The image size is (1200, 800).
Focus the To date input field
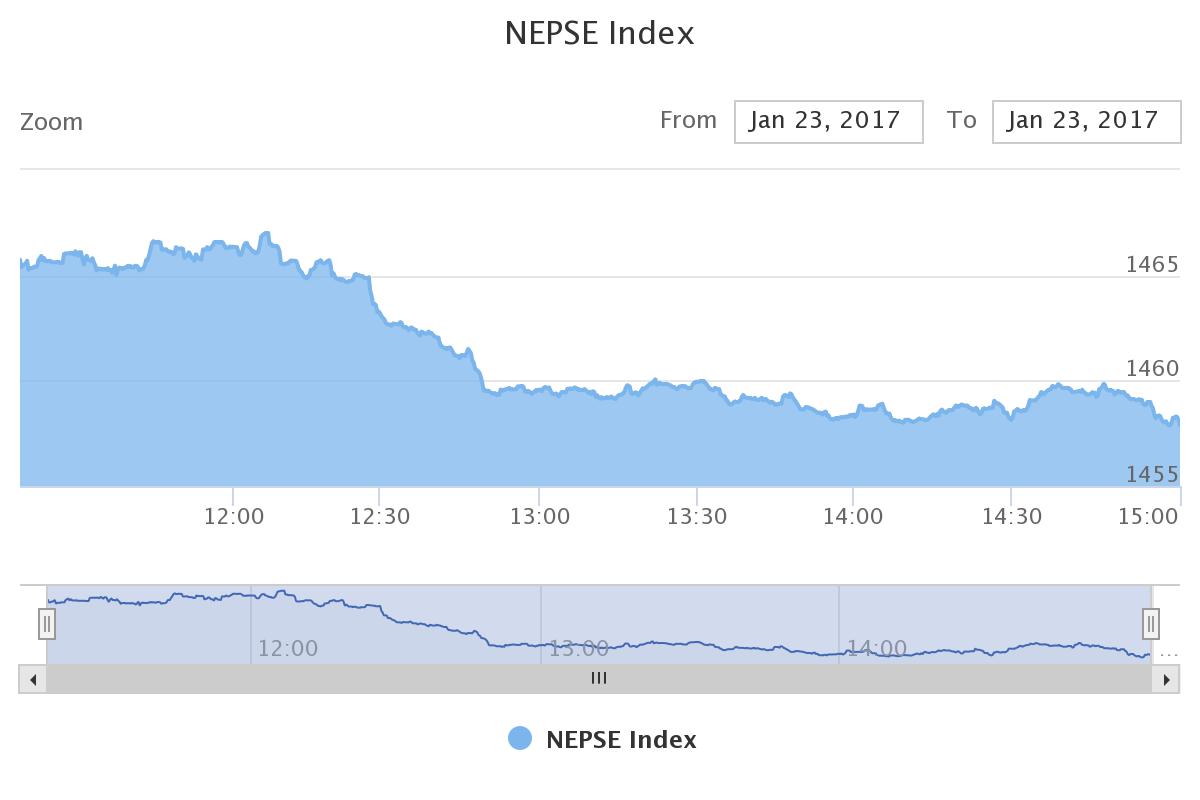1086,121
